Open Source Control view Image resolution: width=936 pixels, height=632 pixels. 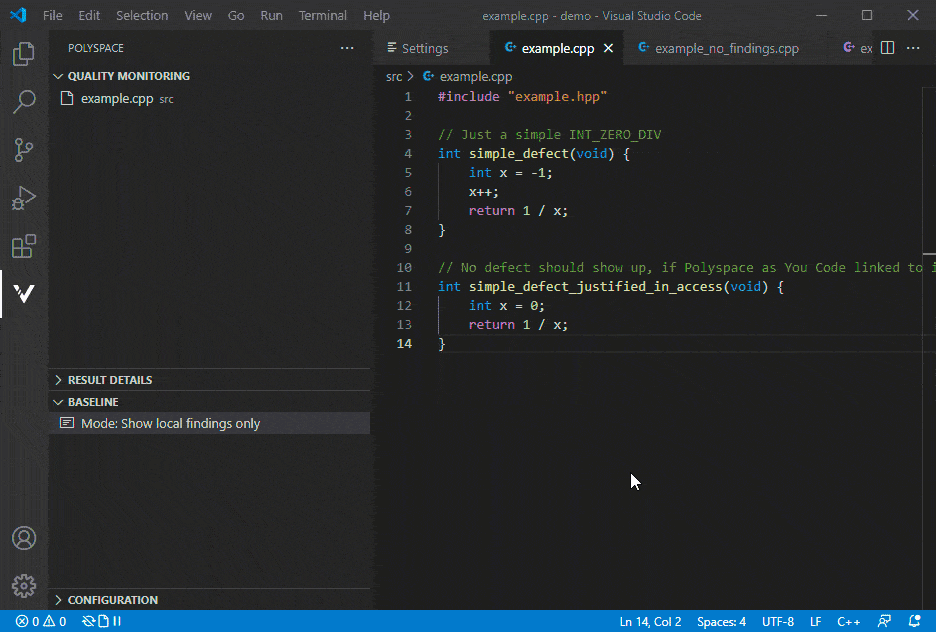click(x=24, y=150)
